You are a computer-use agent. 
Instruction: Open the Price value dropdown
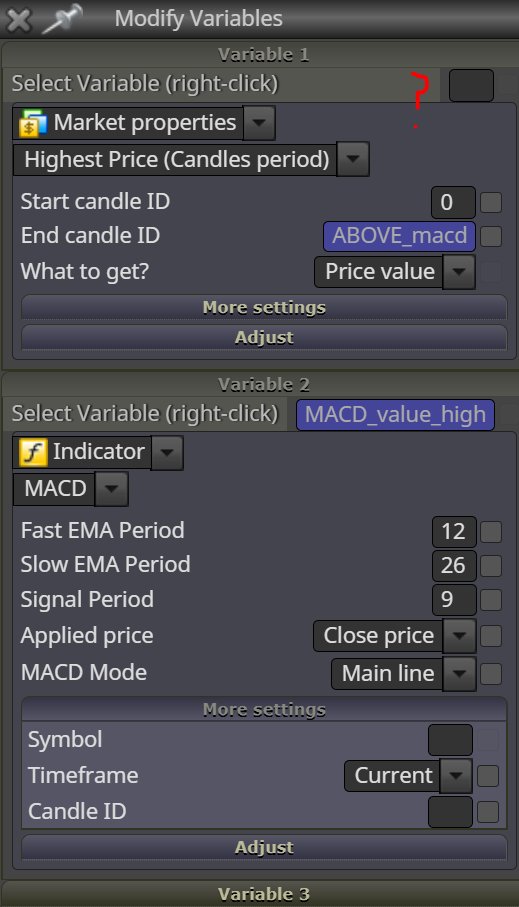tap(459, 272)
